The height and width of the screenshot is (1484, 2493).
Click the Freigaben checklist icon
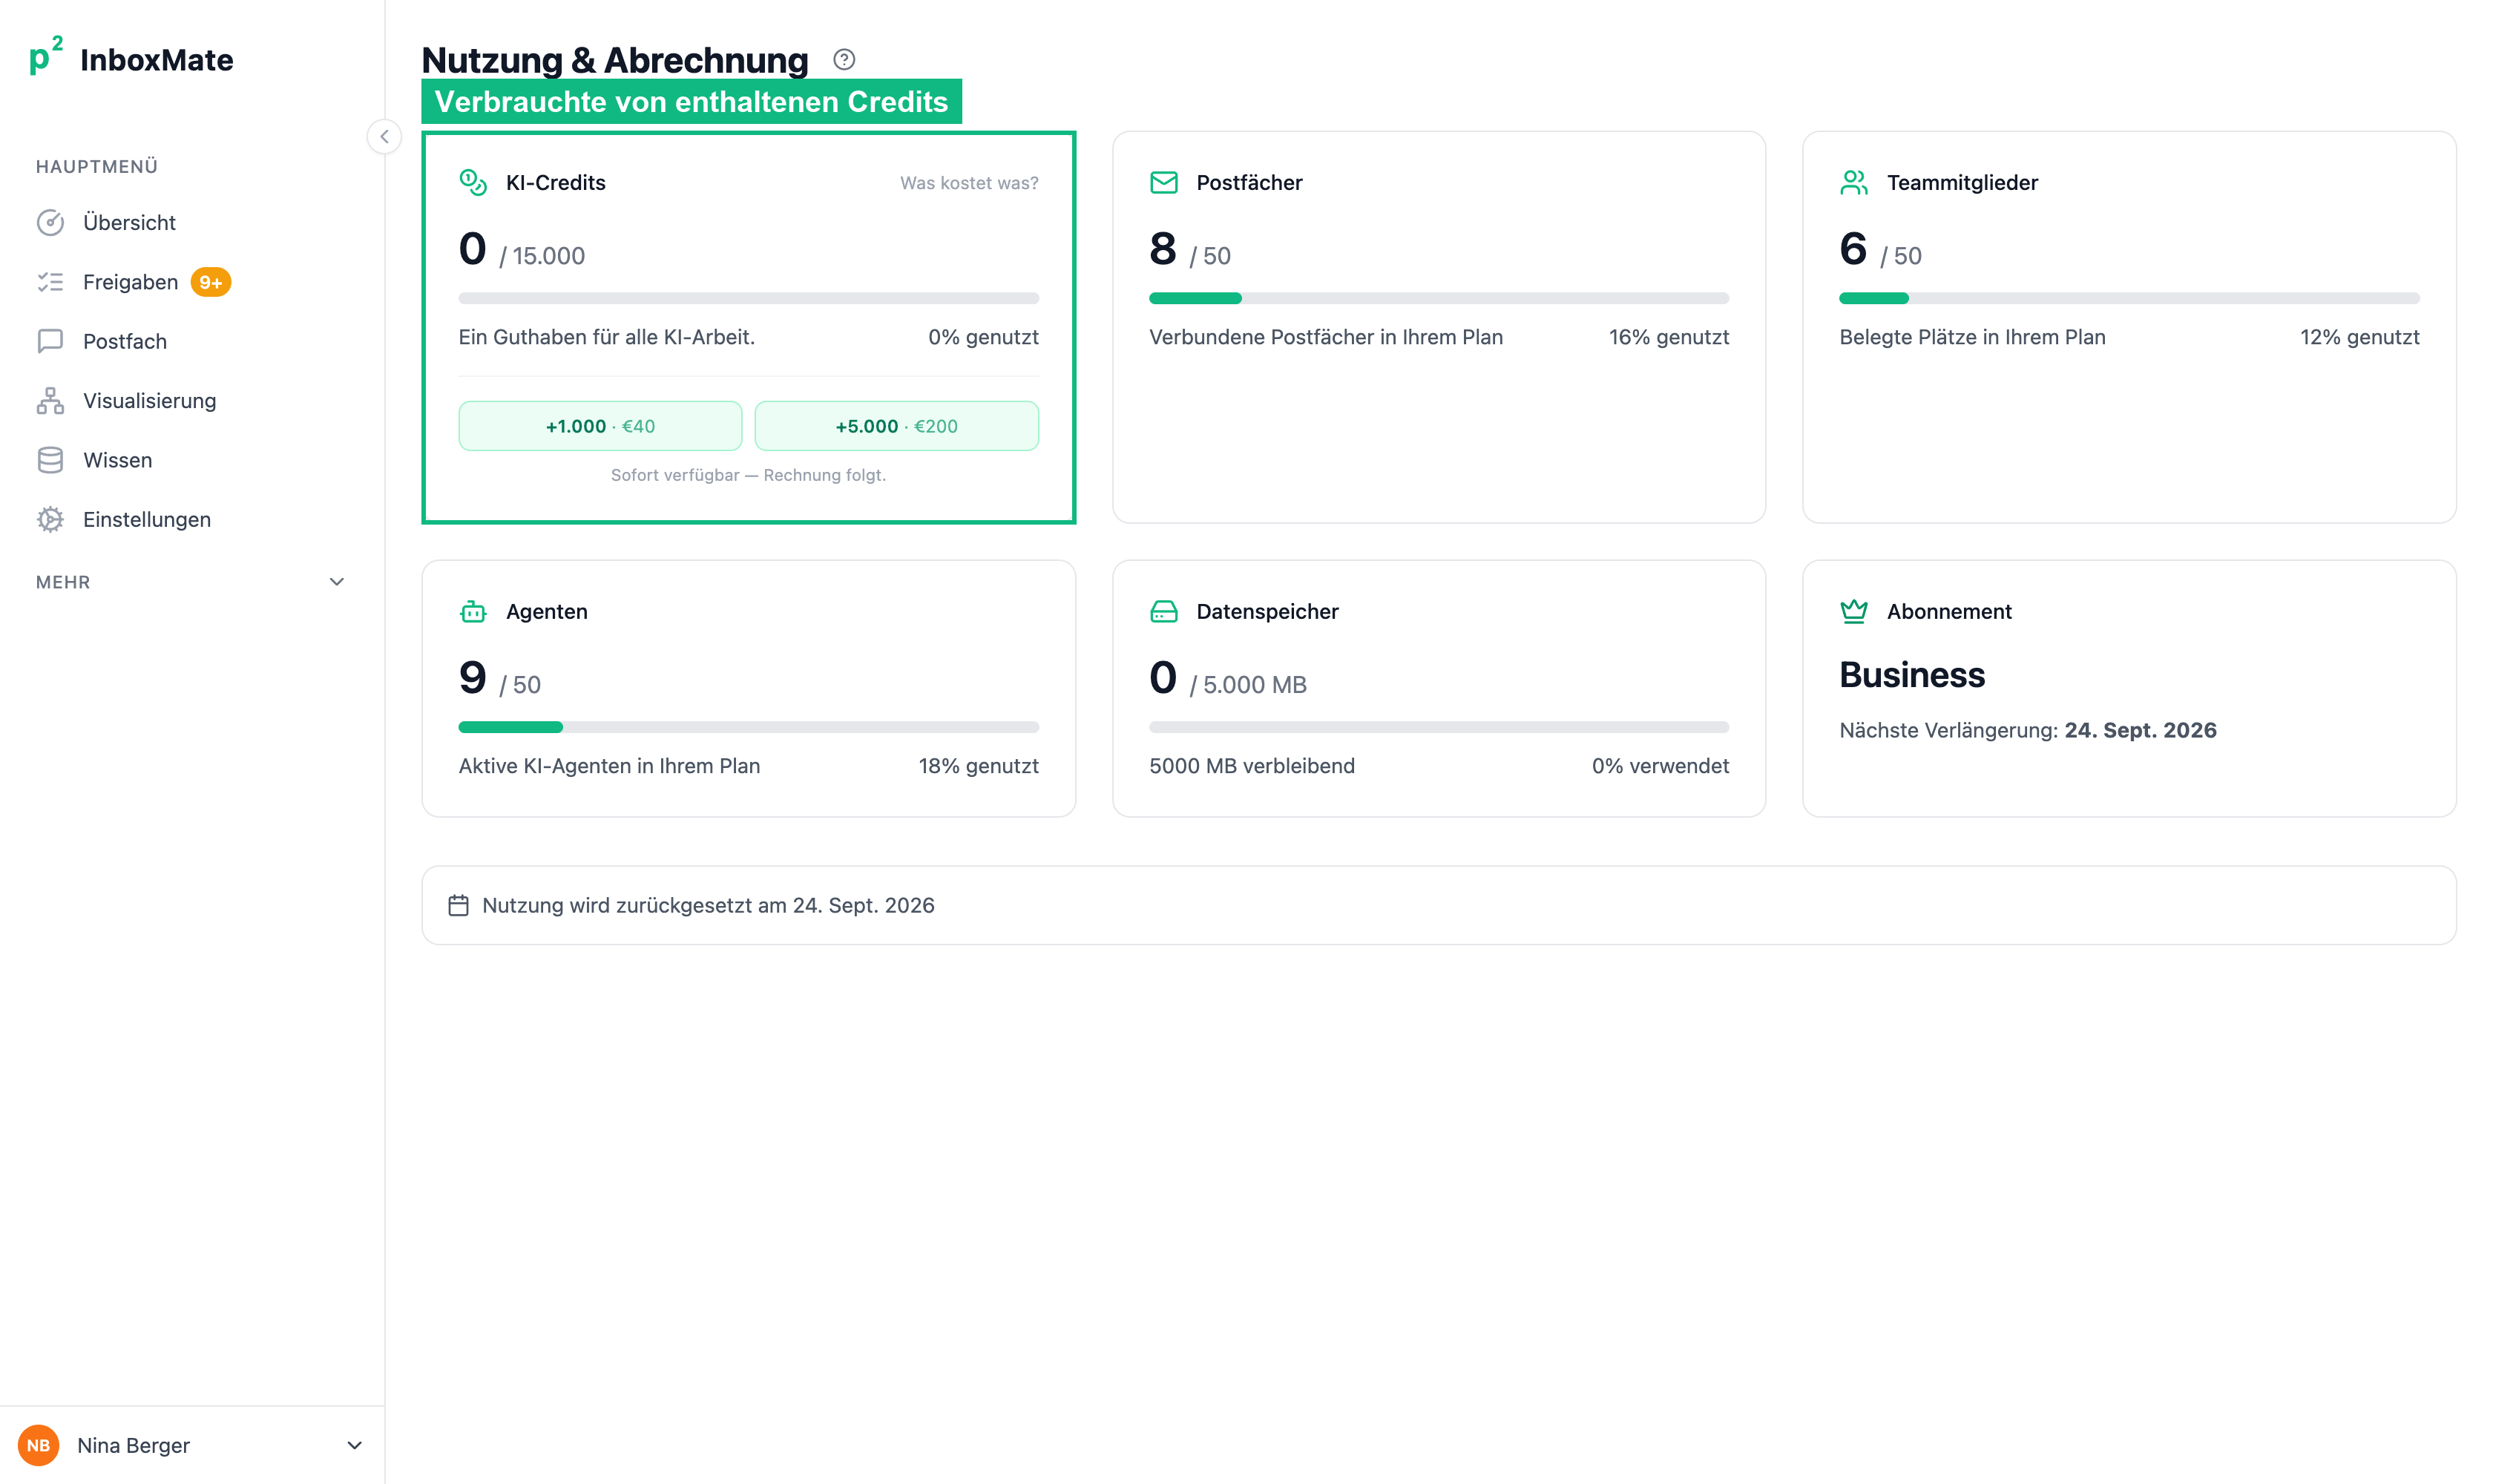point(50,282)
